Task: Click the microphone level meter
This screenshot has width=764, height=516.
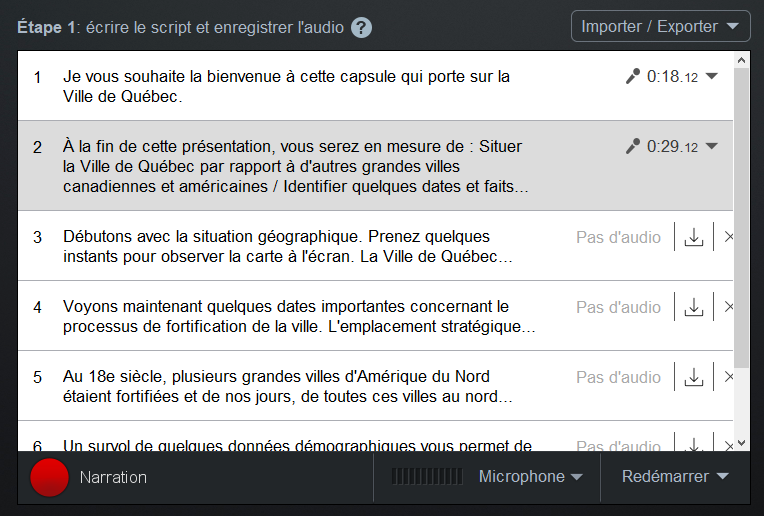Action: coord(427,477)
